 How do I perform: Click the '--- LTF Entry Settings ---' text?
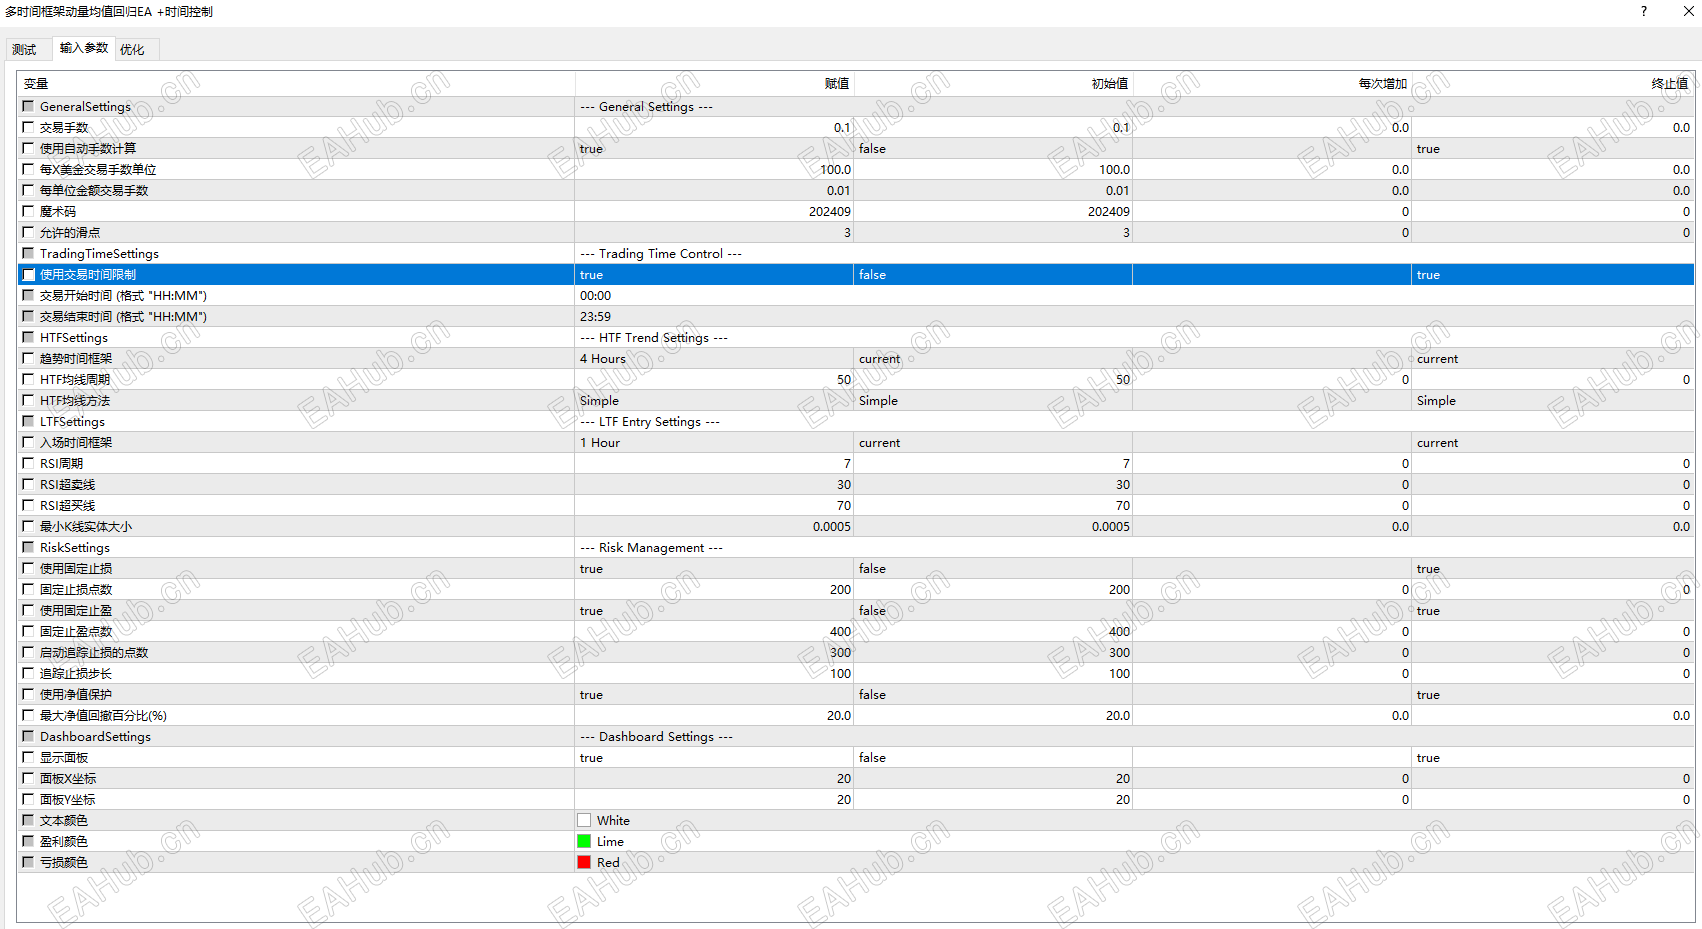(x=650, y=422)
